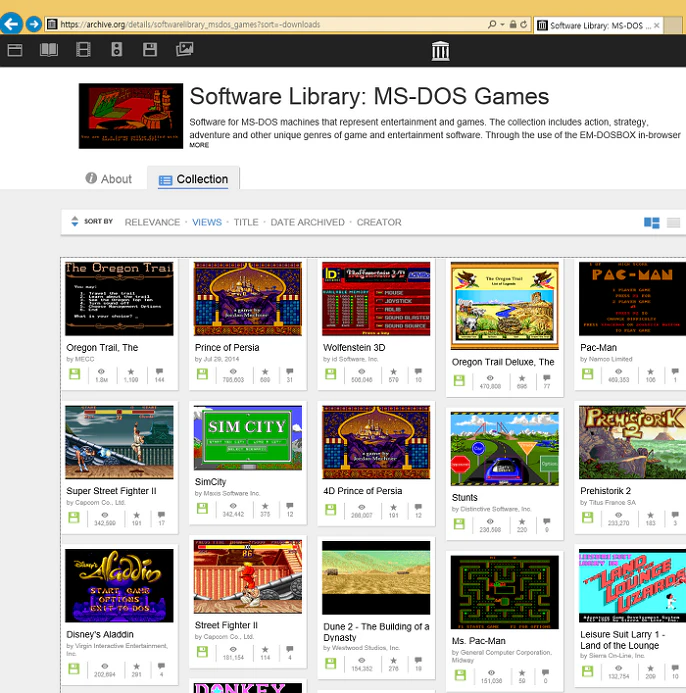Click the Leisure Suit Larry 1 title

point(622,640)
